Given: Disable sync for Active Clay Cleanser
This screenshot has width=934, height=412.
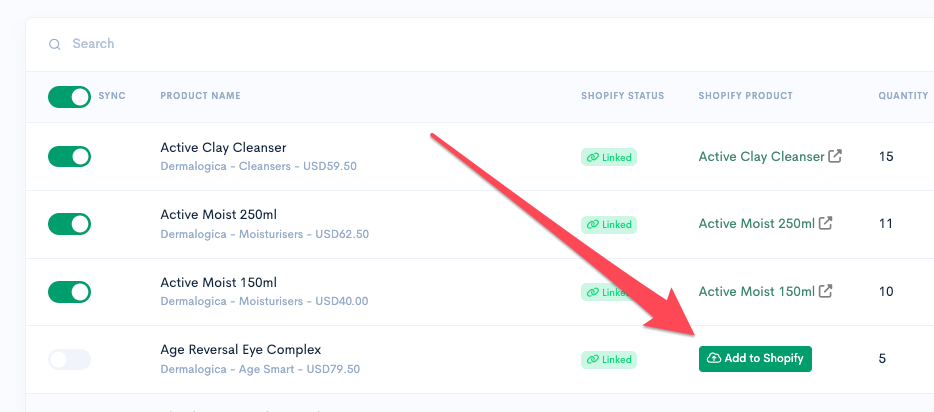Looking at the screenshot, I should (69, 157).
